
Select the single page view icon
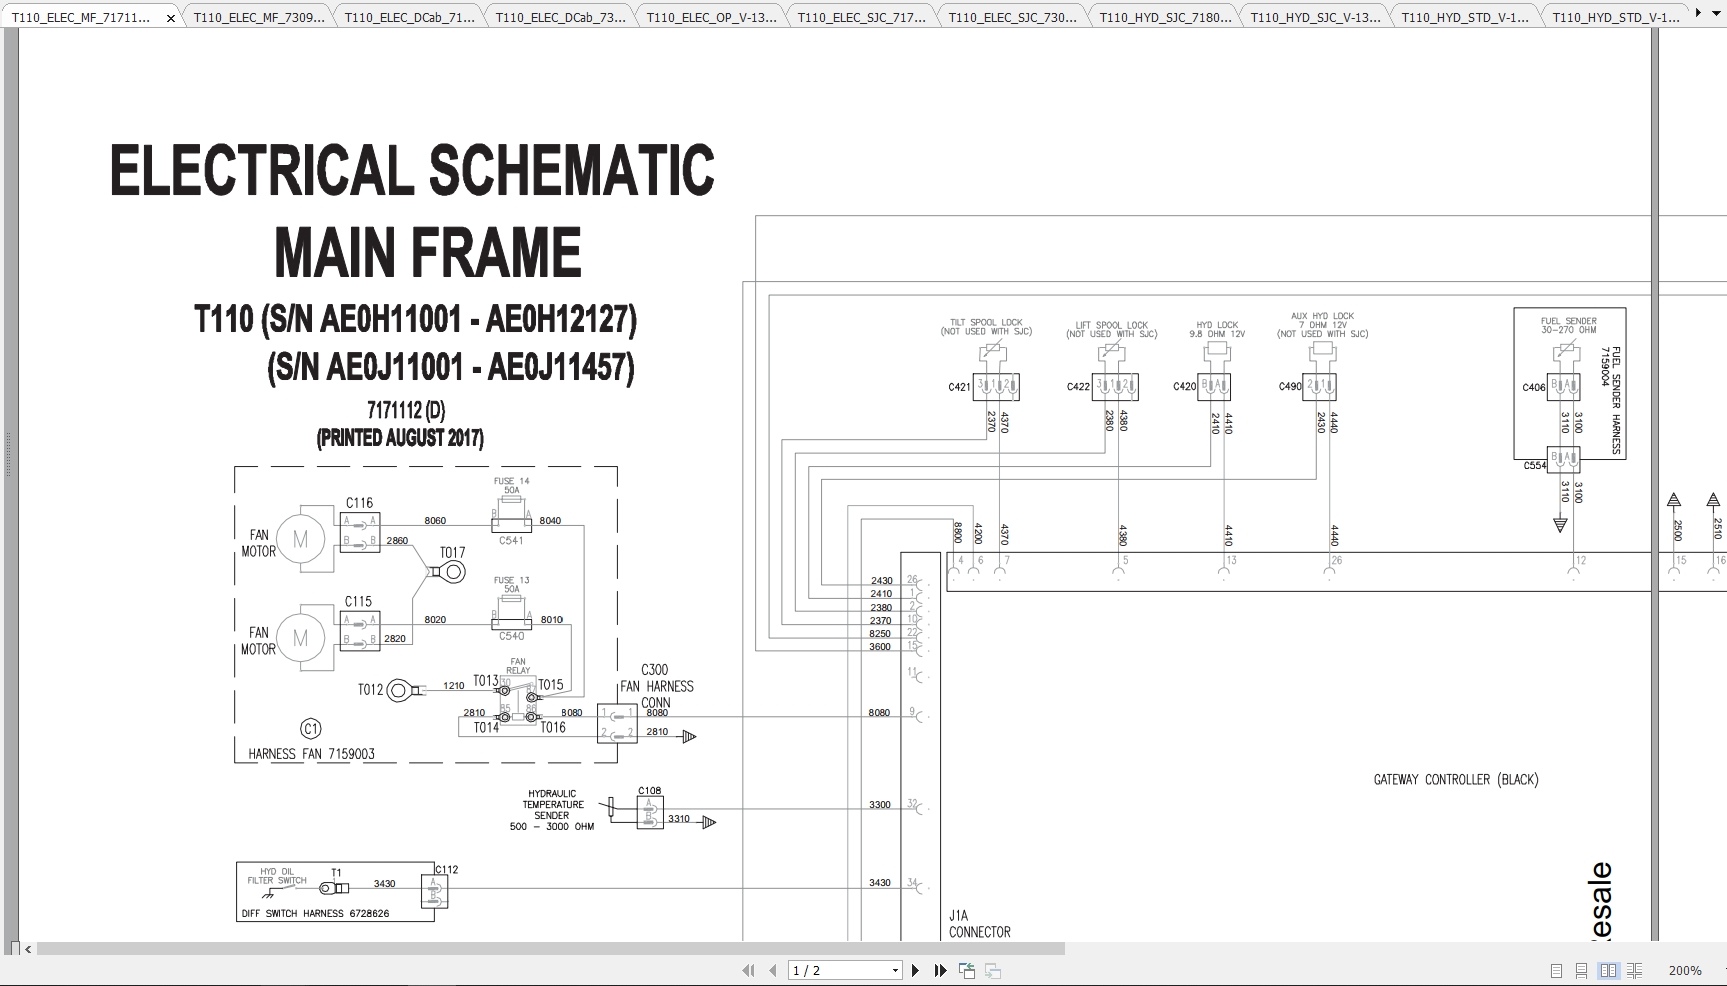pos(1556,970)
